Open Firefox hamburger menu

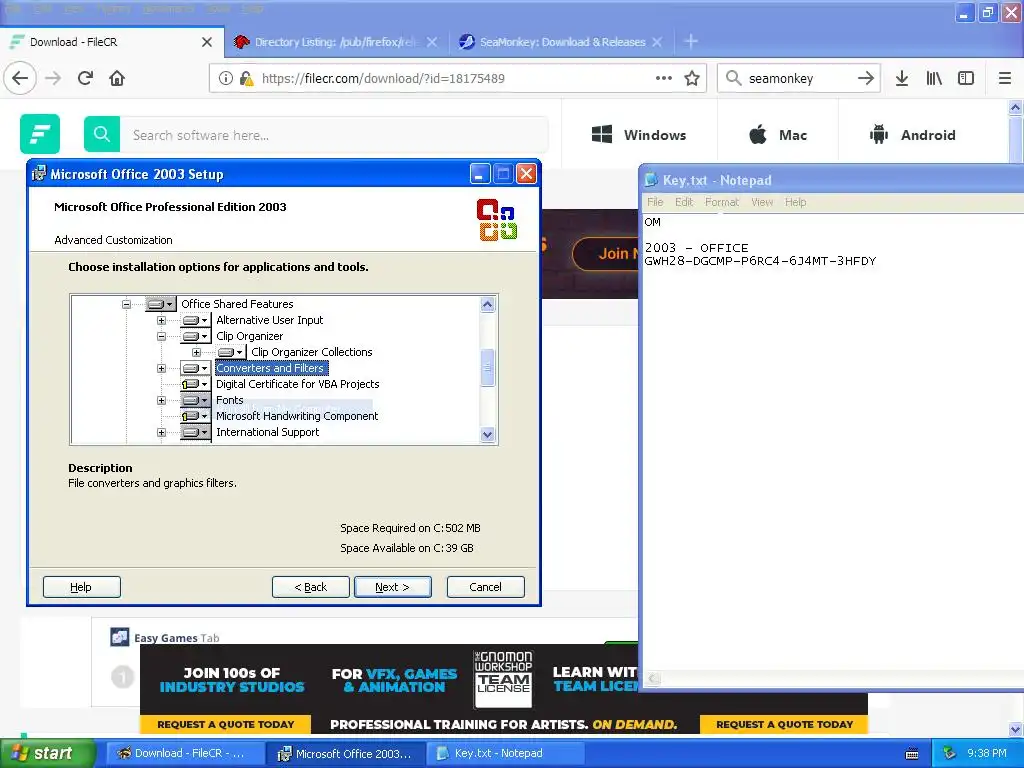[x=1005, y=78]
